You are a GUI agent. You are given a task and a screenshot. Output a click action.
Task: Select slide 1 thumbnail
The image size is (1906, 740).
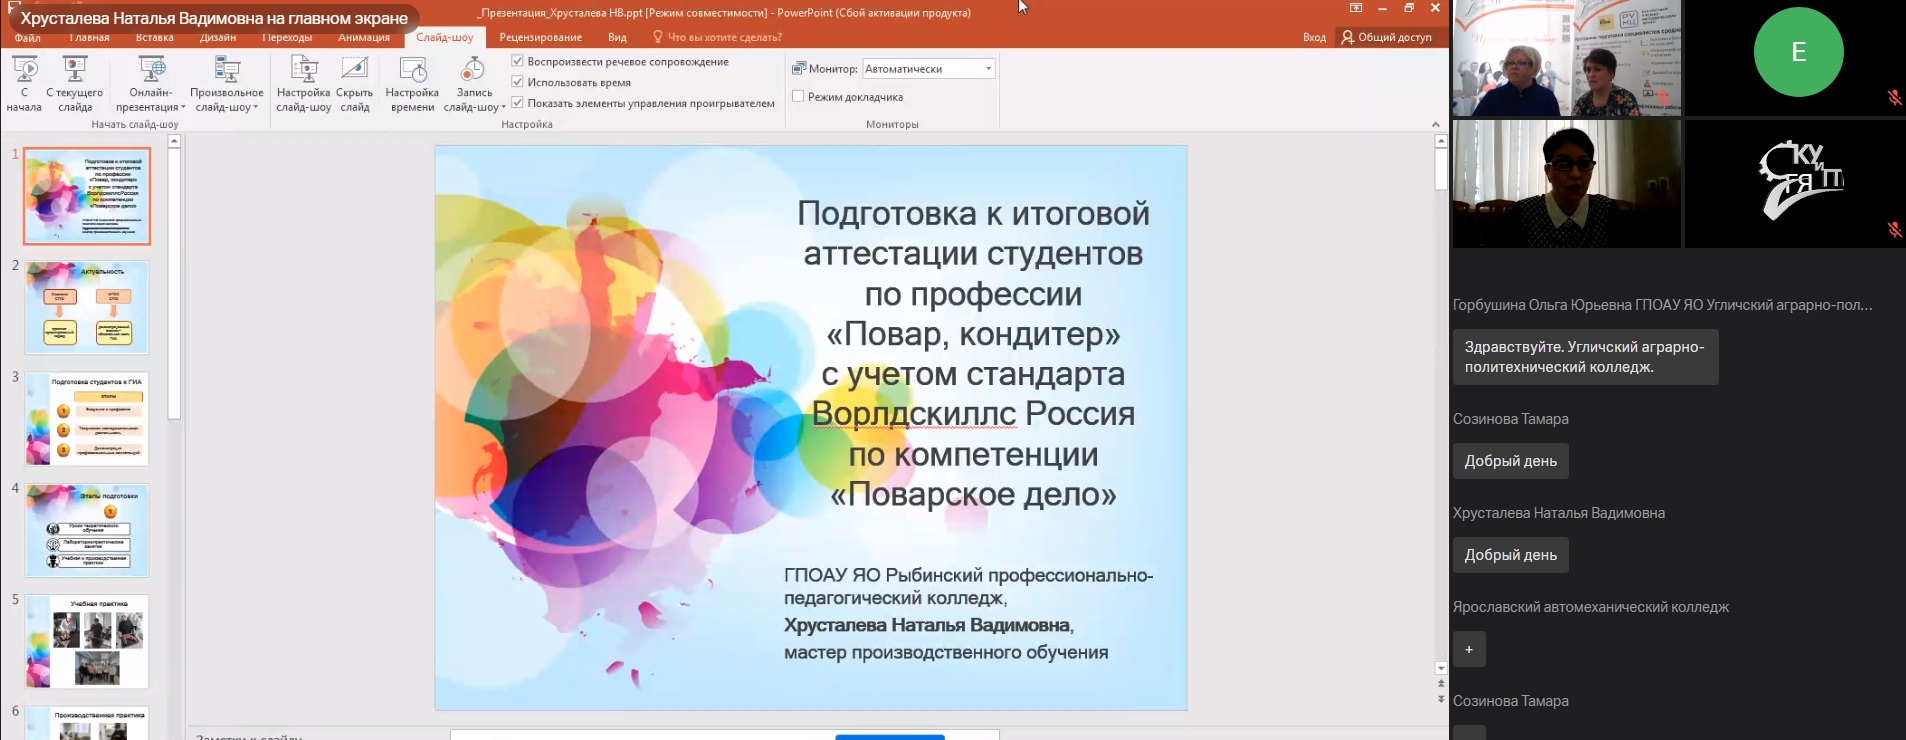coord(87,196)
